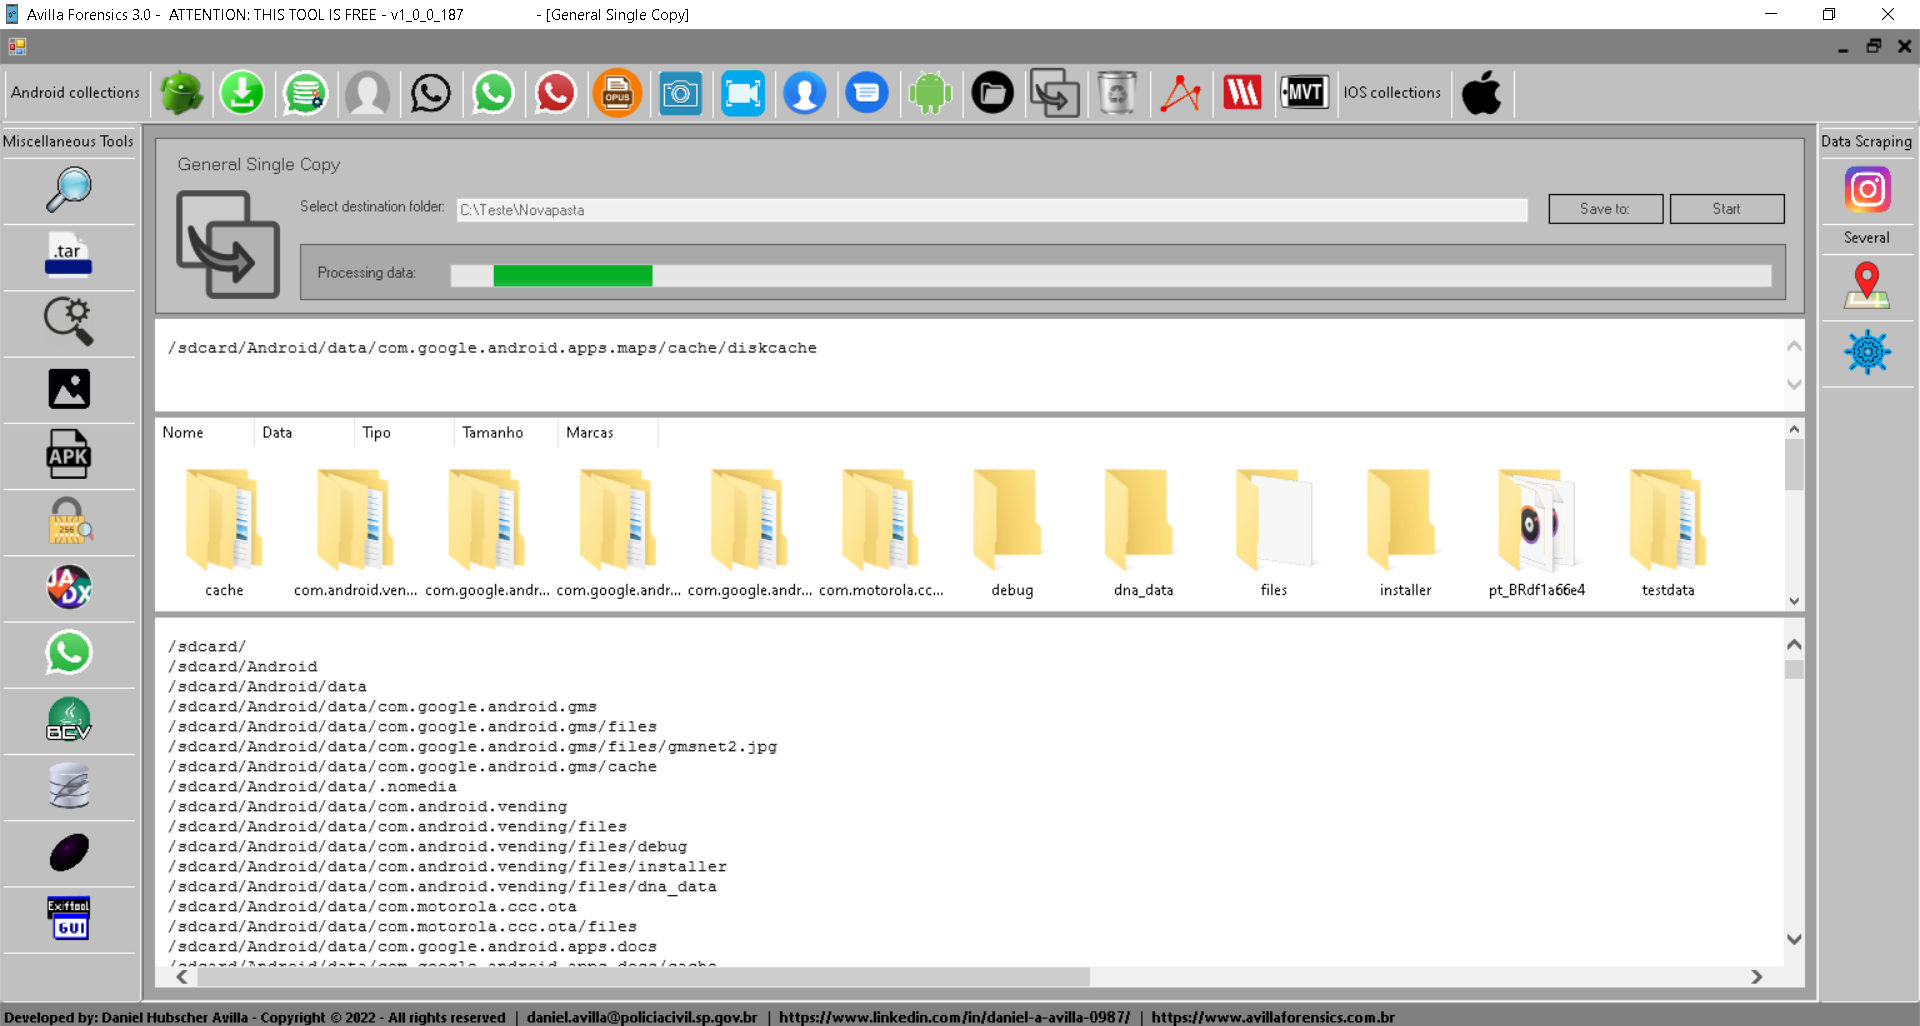
Task: Open the green database chat extraction icon
Action: [x=305, y=93]
